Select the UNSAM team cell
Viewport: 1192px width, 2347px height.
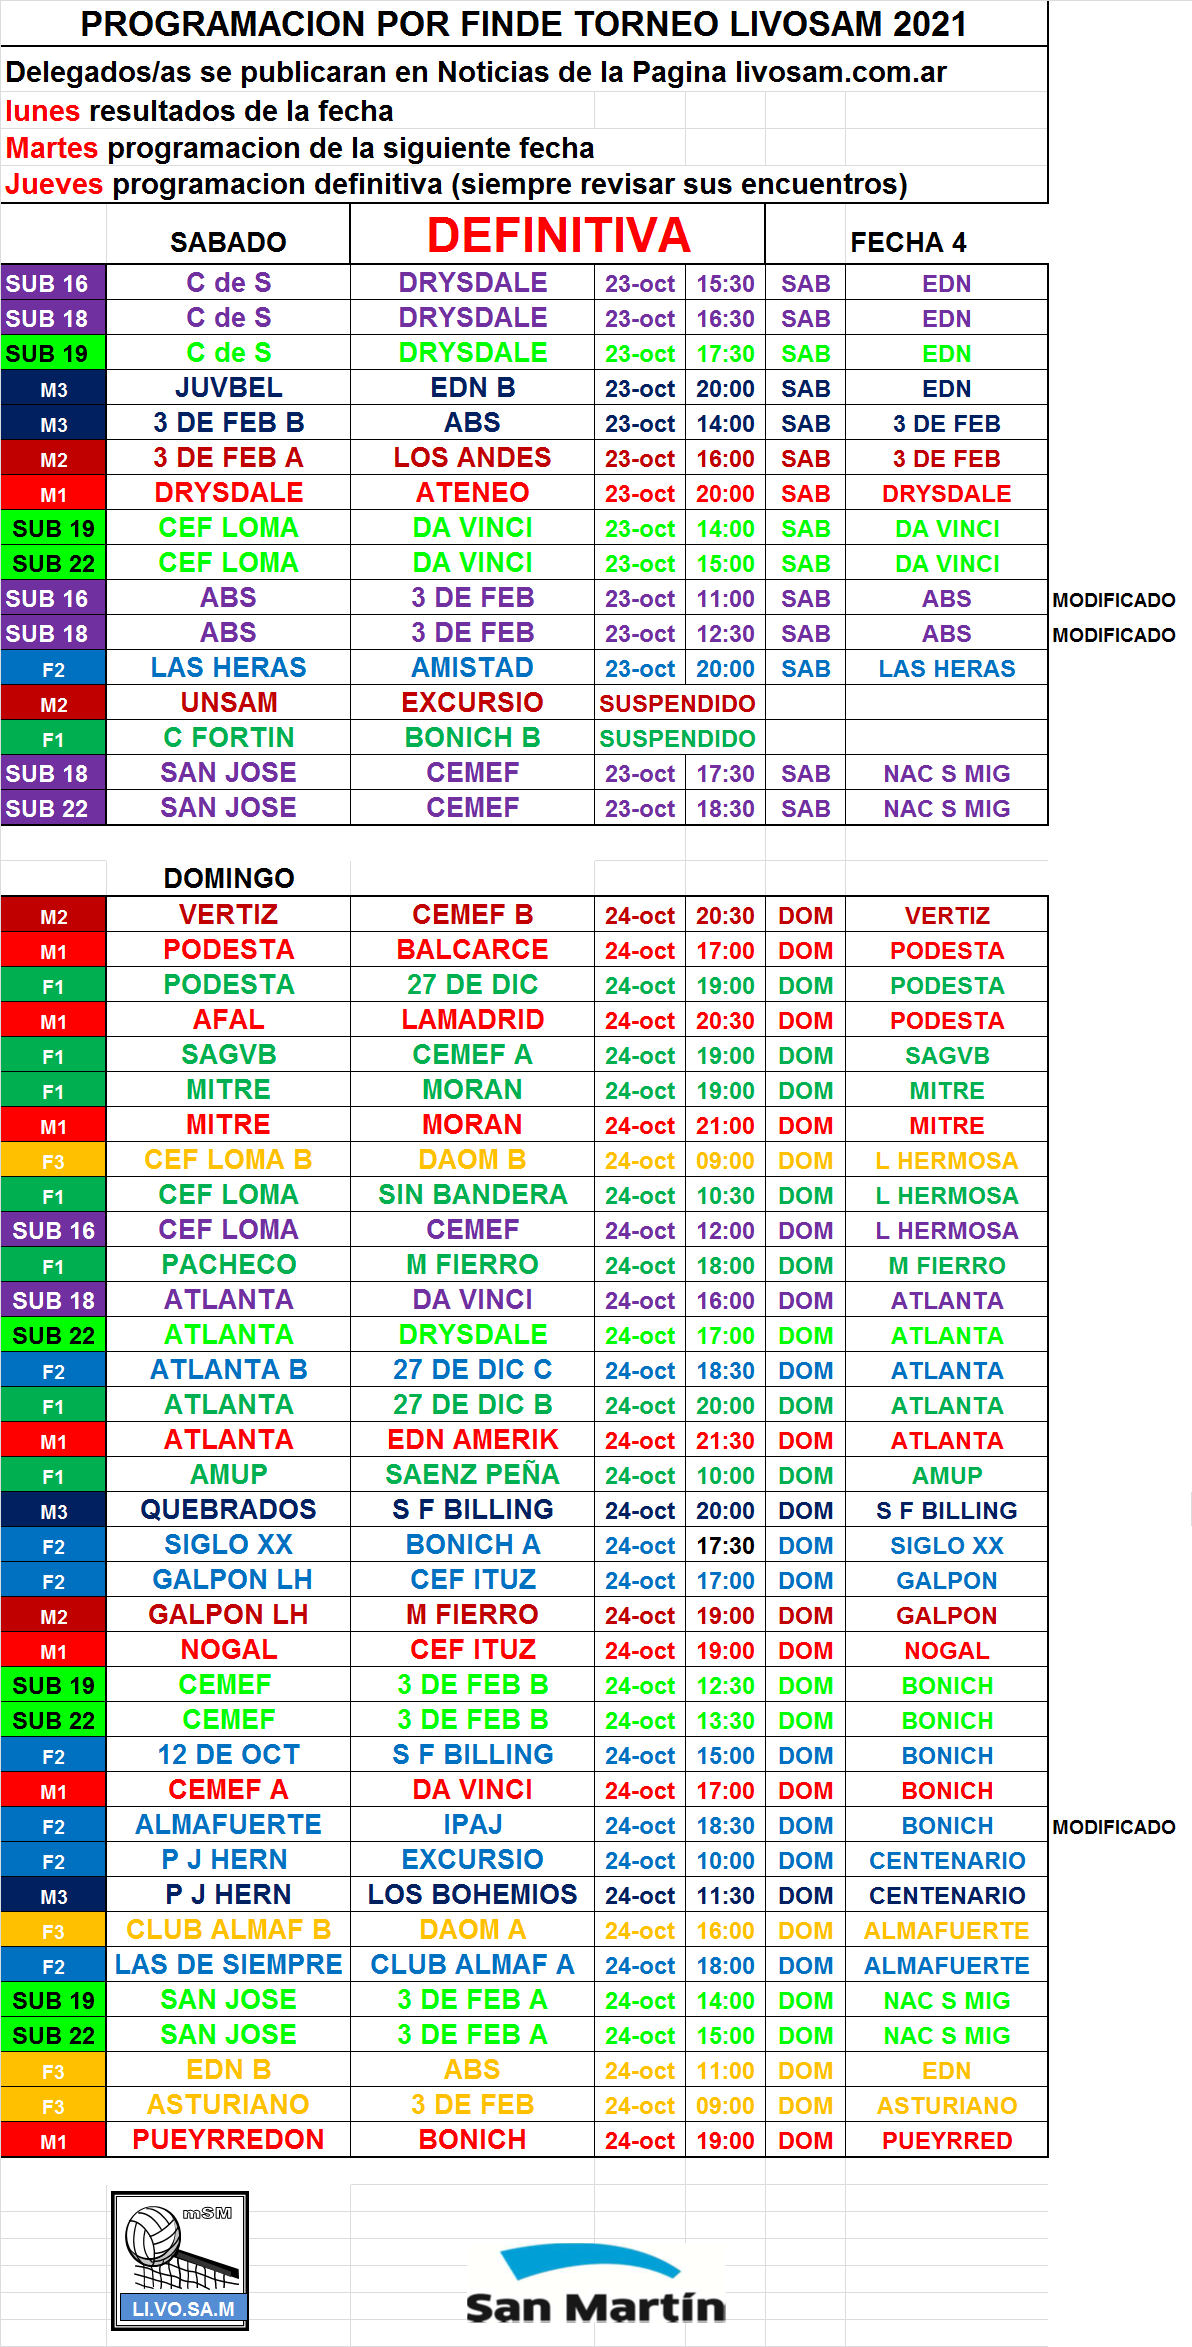coord(228,703)
